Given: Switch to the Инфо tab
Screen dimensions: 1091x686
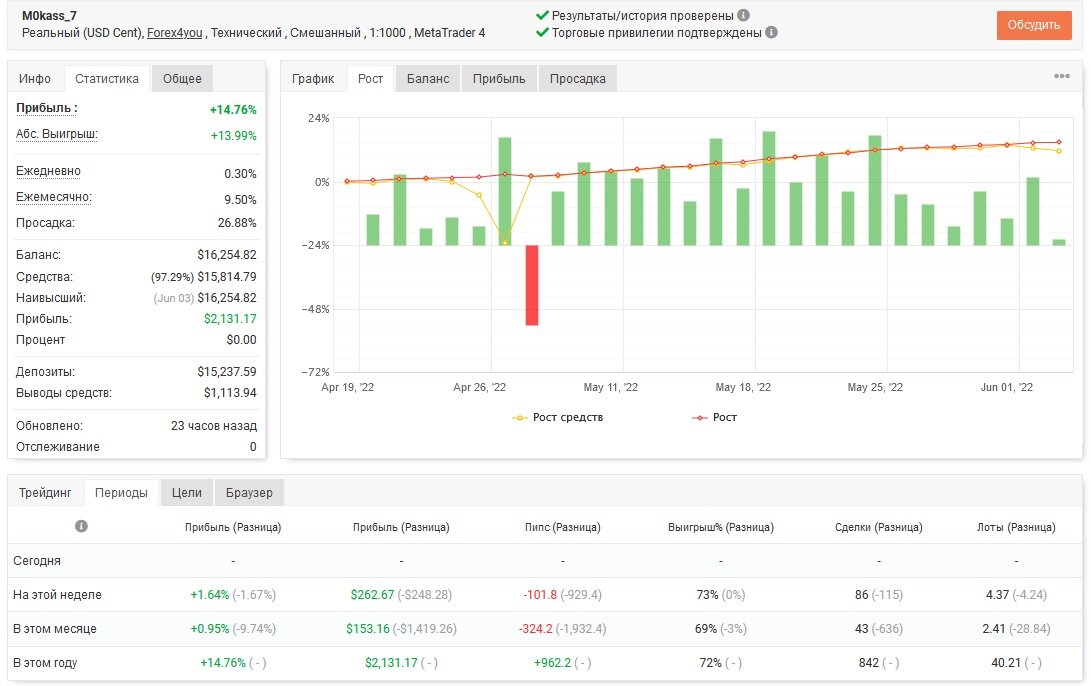Looking at the screenshot, I should click(35, 79).
